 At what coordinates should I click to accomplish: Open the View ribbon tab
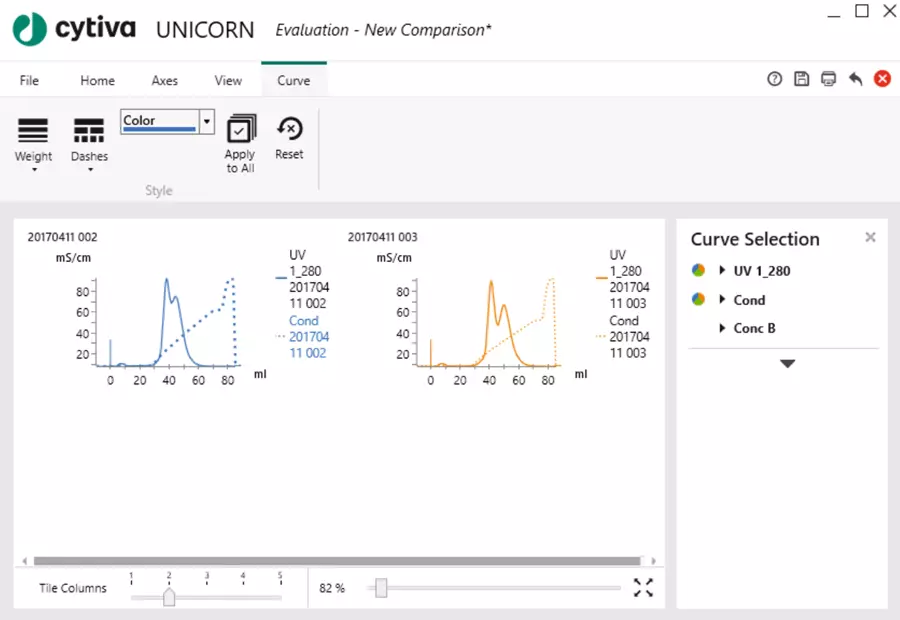click(x=227, y=80)
